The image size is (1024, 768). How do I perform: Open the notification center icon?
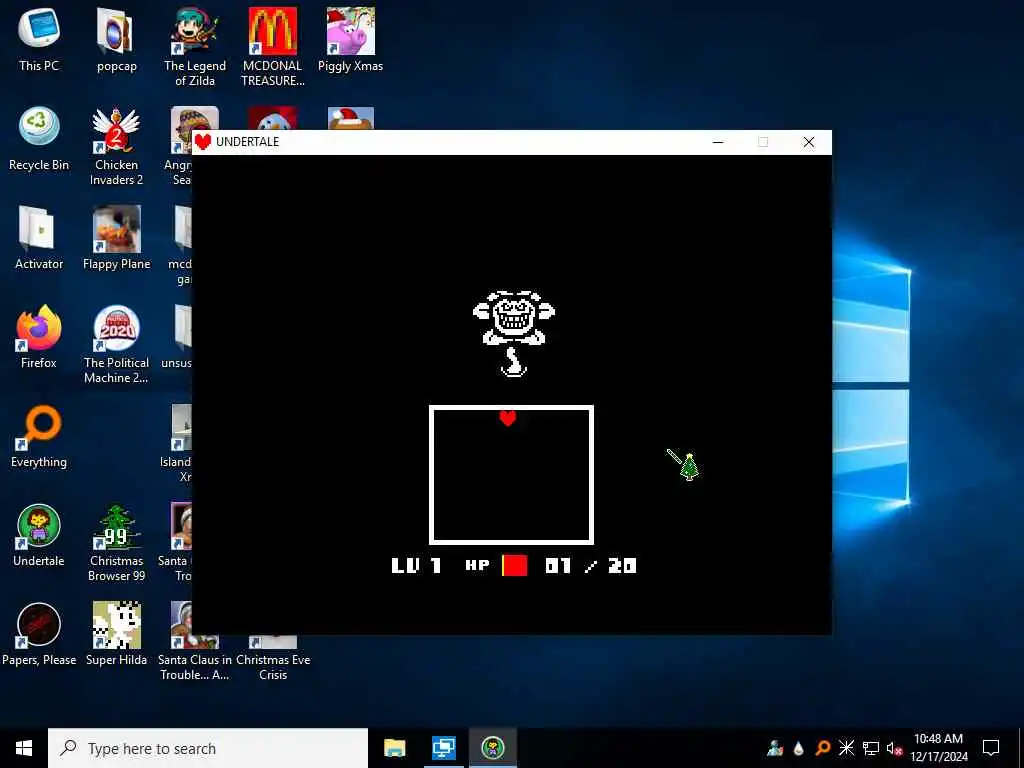click(x=991, y=748)
